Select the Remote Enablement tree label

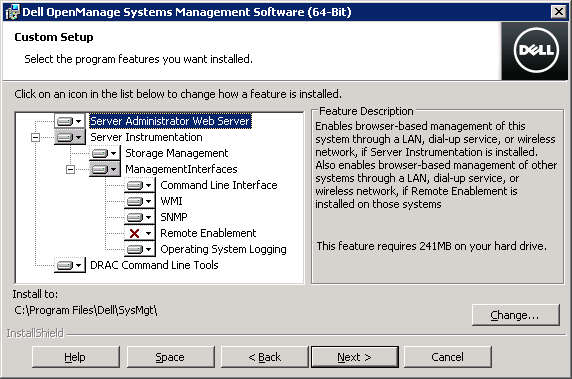[x=208, y=233]
